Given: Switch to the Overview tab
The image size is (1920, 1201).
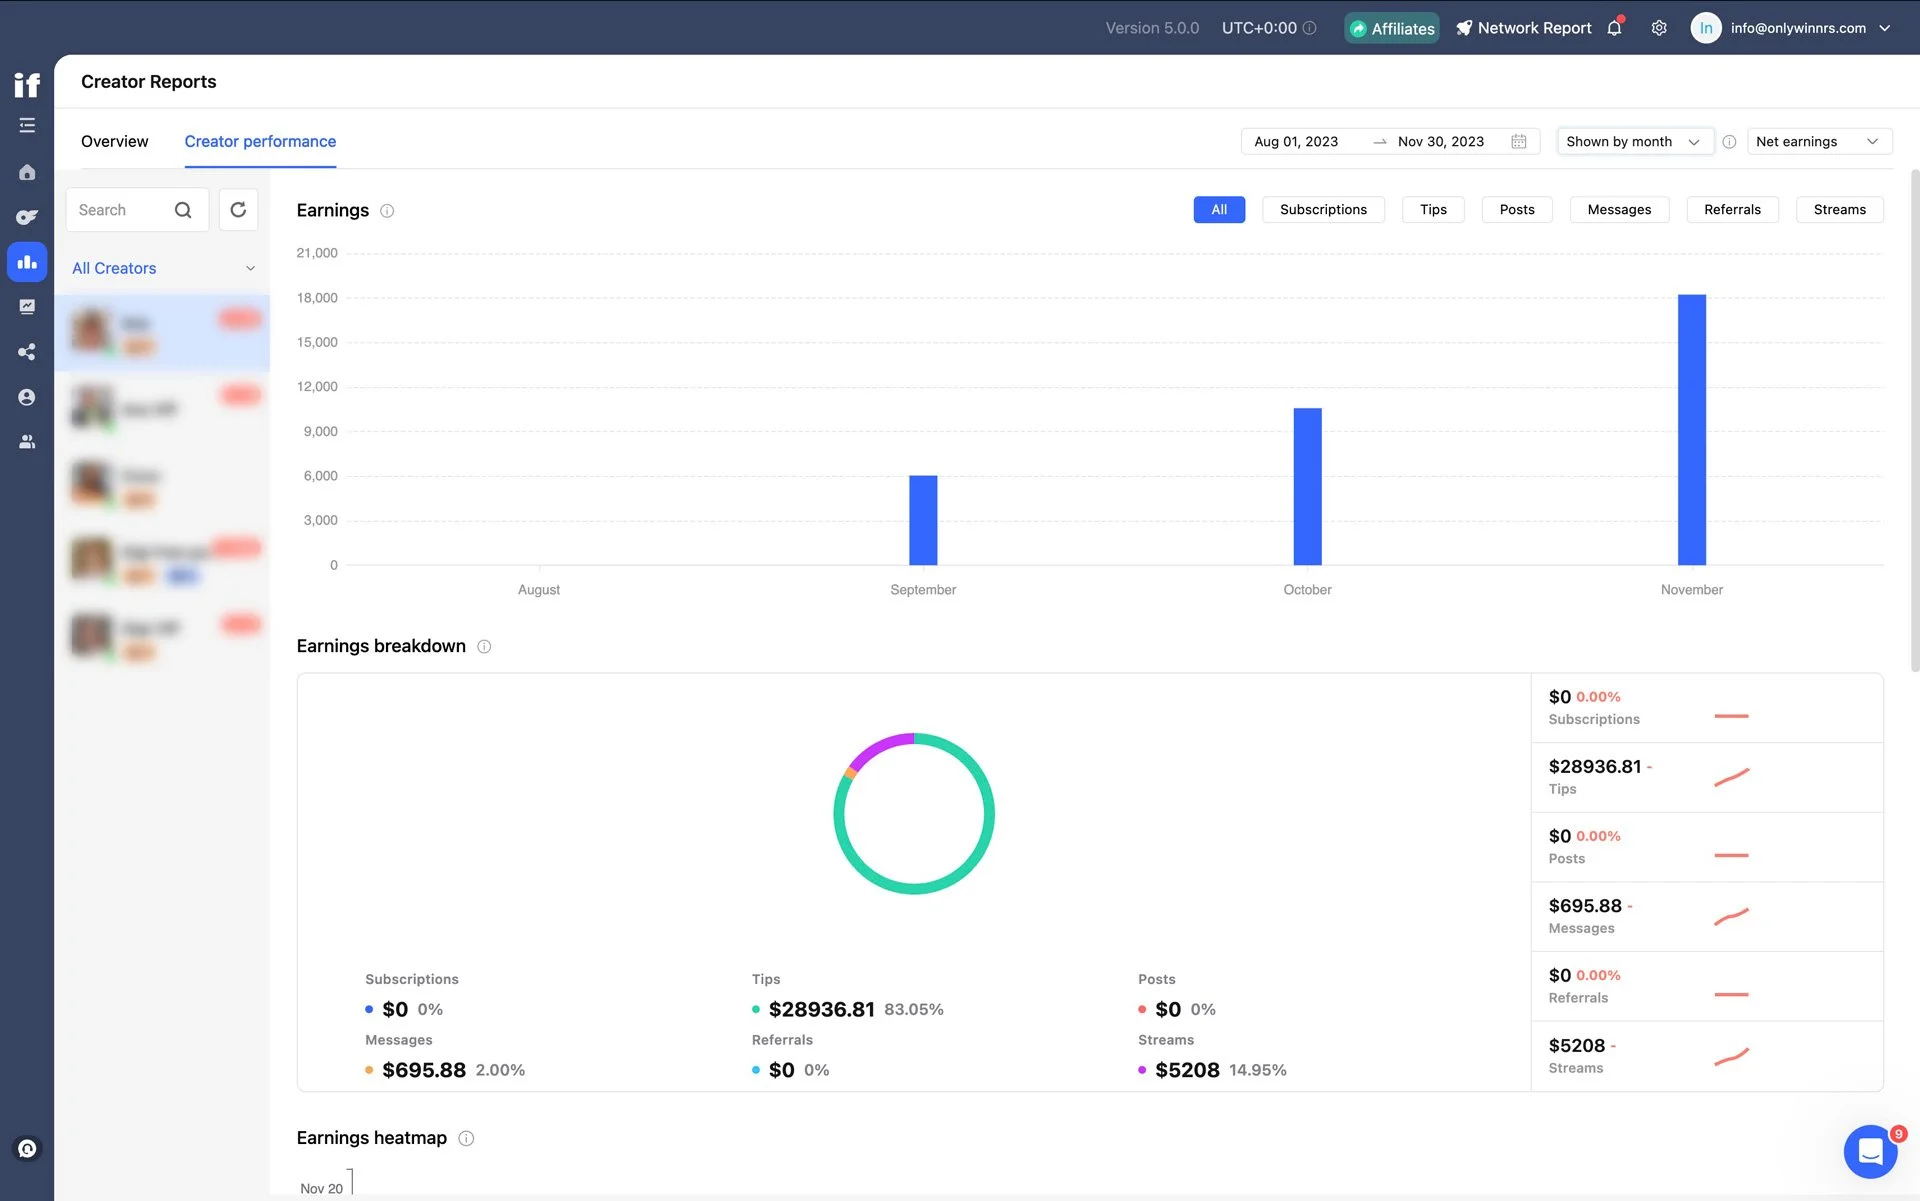Looking at the screenshot, I should pos(114,142).
